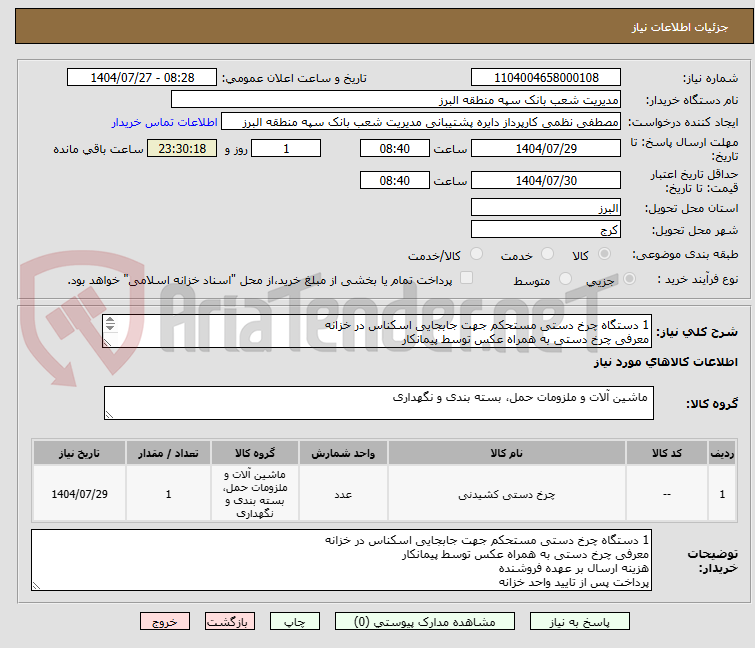Click the خروج exit button
Screen dimensions: 755x648
click(165, 622)
